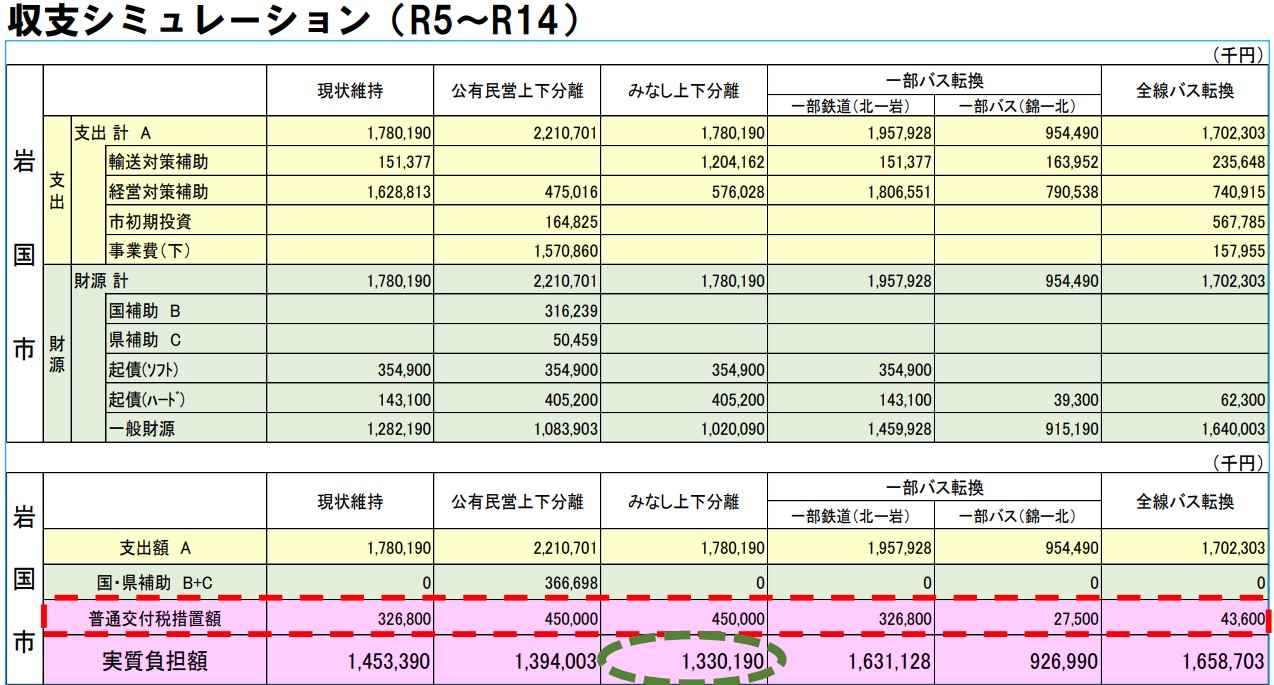This screenshot has width=1274, height=685.
Task: Select the 経営対策補助 row label
Action: (158, 191)
